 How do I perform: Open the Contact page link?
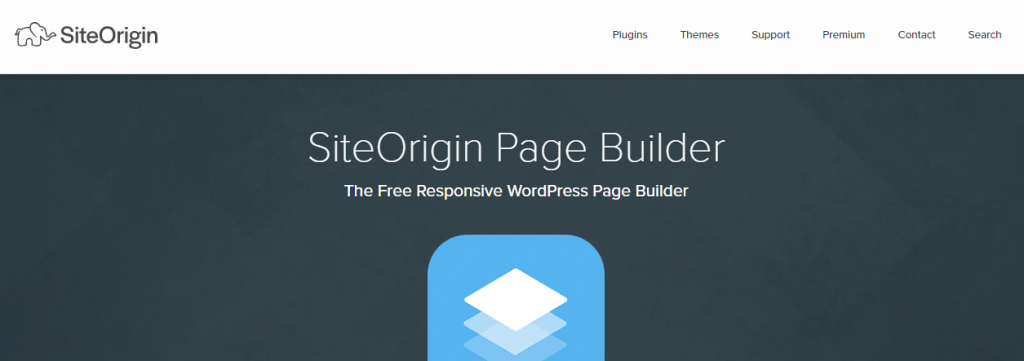tap(916, 35)
